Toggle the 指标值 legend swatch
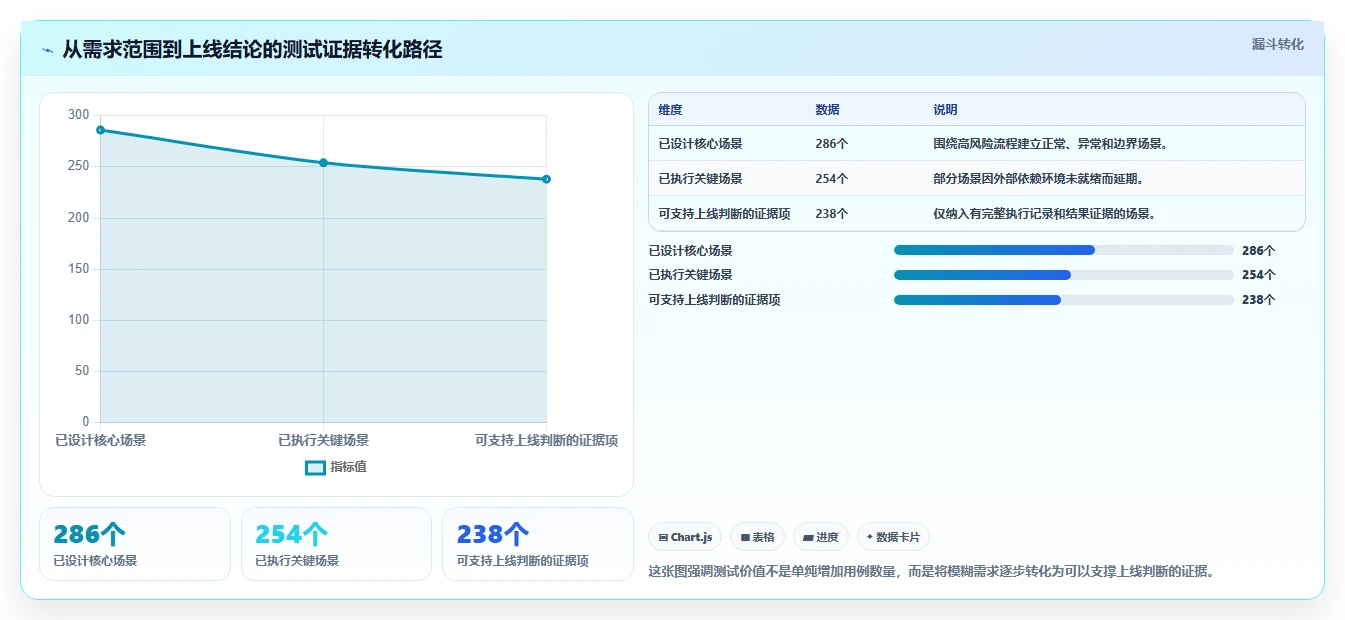The width and height of the screenshot is (1345, 620). coord(315,467)
